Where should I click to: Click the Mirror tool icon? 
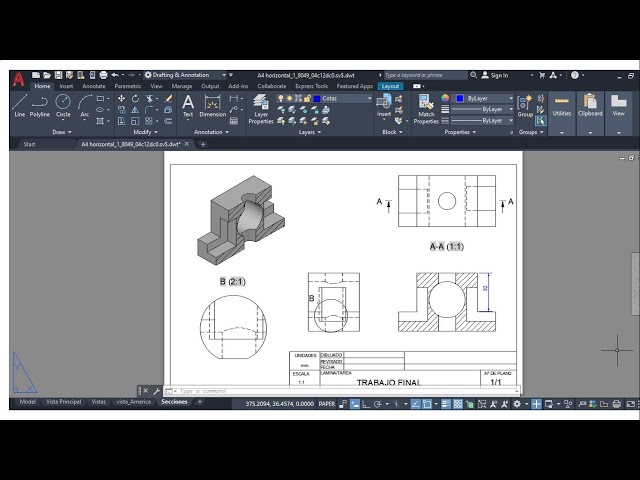[135, 110]
